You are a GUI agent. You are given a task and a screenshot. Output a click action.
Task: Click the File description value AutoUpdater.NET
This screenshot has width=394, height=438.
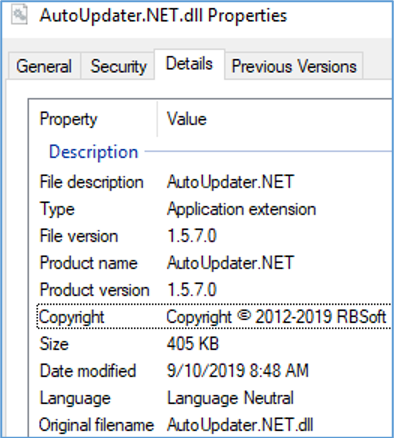click(x=230, y=182)
